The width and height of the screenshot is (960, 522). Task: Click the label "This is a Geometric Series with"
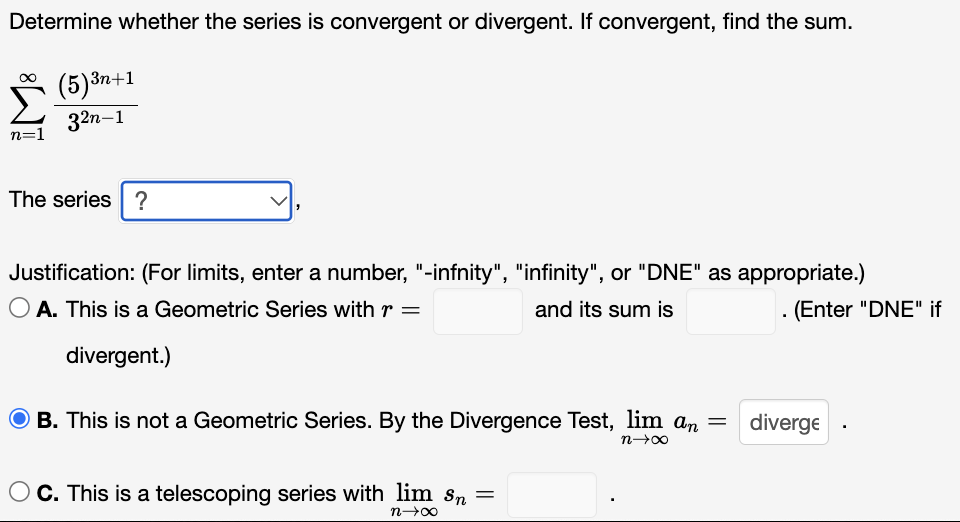pyautogui.click(x=220, y=310)
